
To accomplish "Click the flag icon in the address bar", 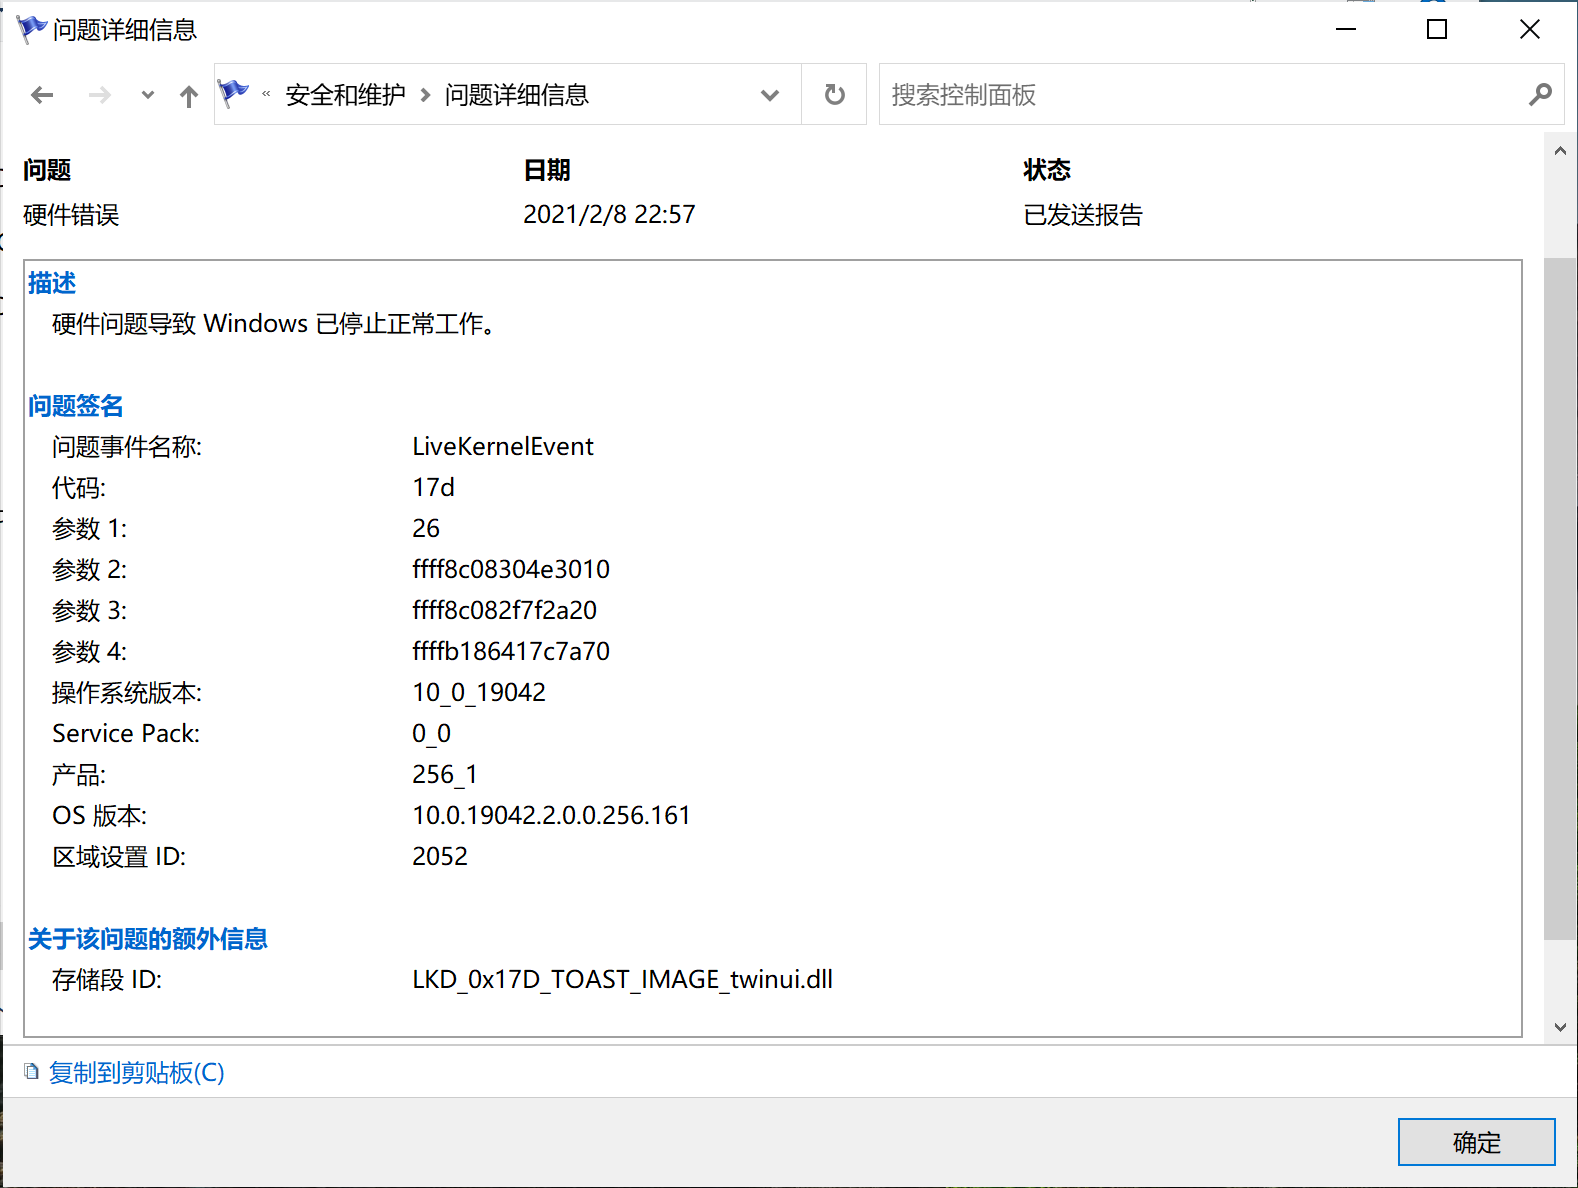I will (234, 93).
